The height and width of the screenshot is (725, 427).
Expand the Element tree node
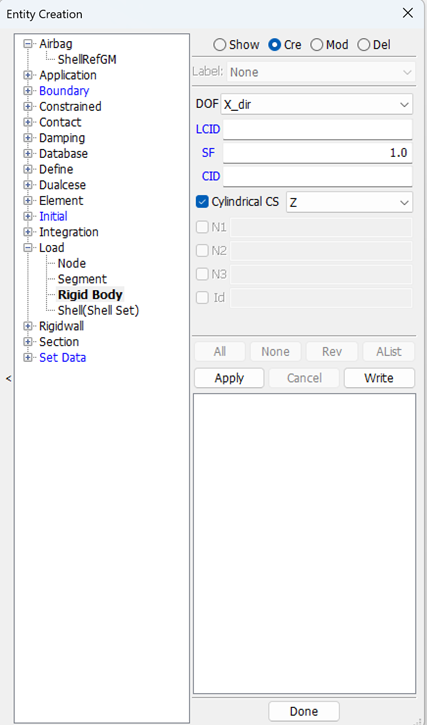[28, 201]
